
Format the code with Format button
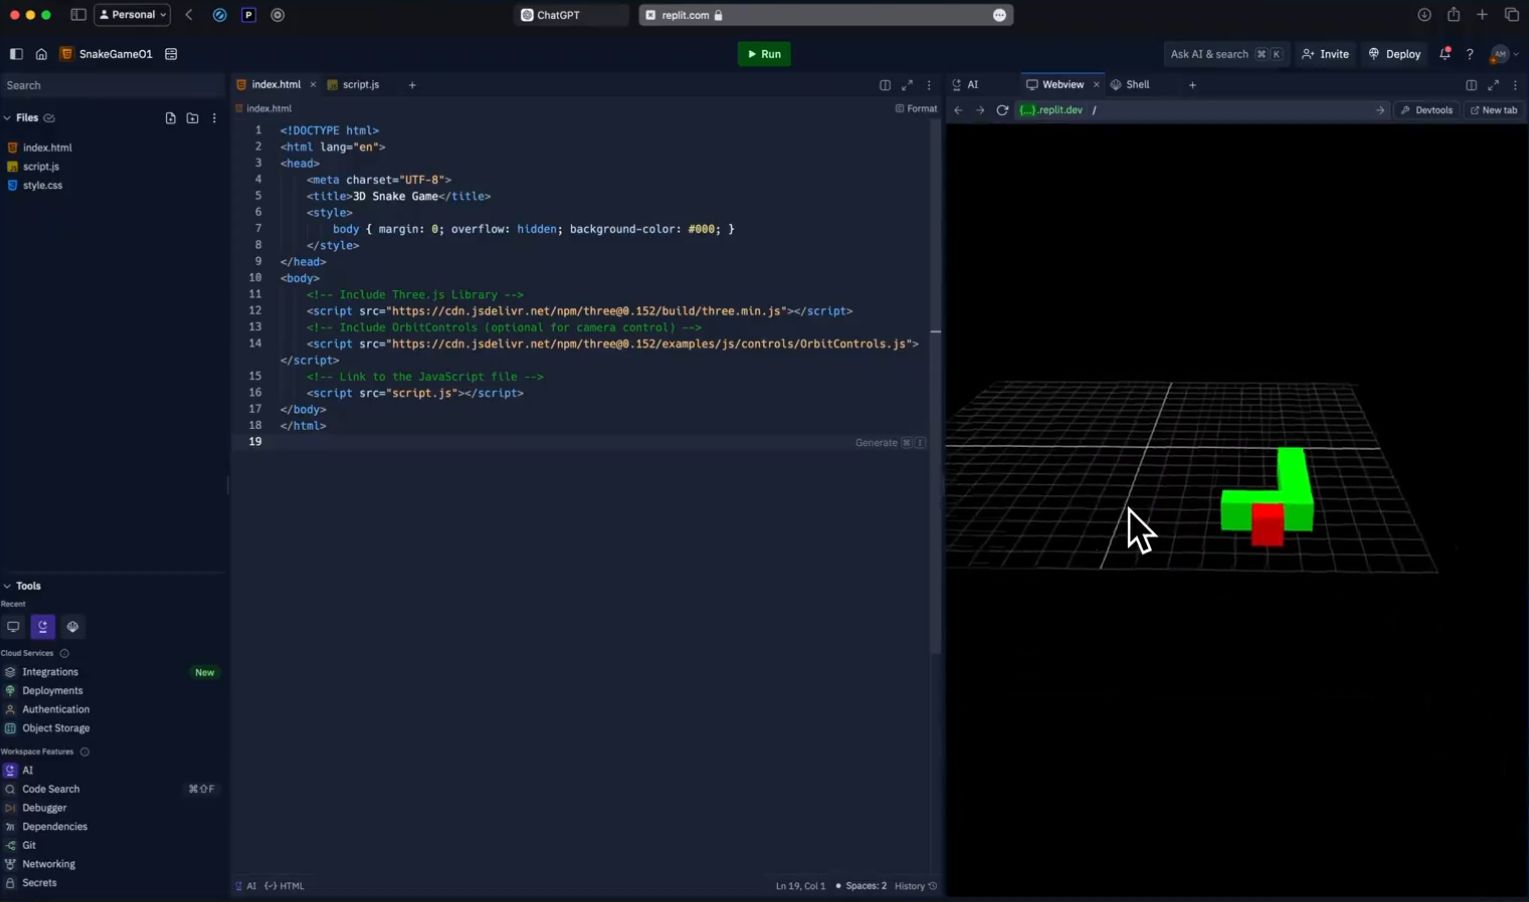coord(916,109)
